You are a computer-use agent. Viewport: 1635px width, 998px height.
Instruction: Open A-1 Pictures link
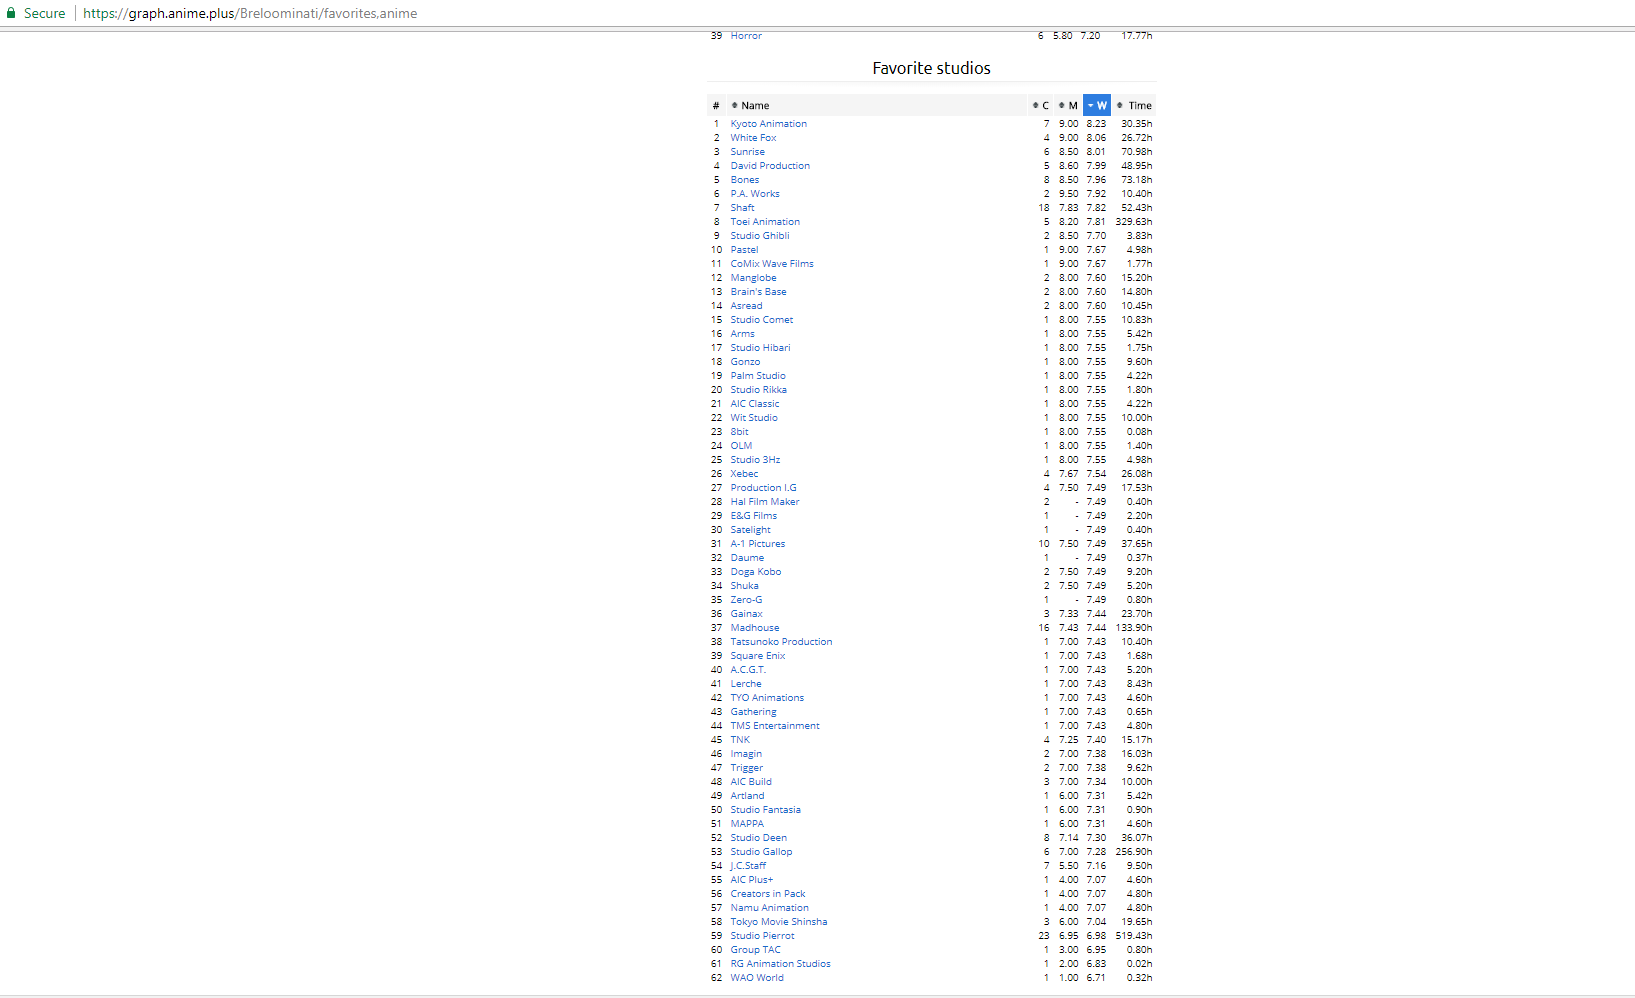point(758,544)
